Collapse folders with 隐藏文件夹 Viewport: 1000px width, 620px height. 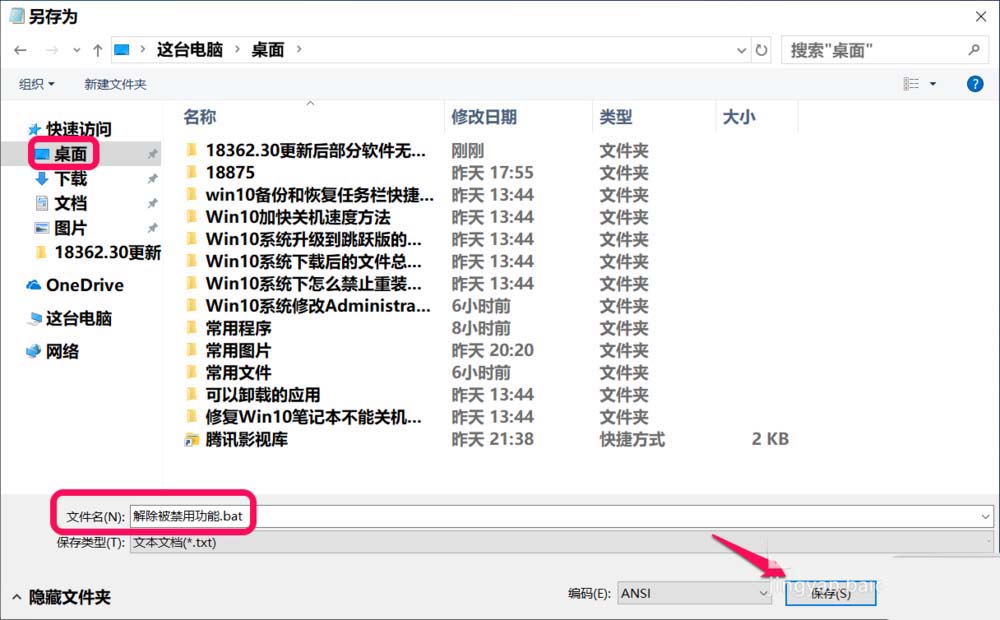pyautogui.click(x=62, y=597)
